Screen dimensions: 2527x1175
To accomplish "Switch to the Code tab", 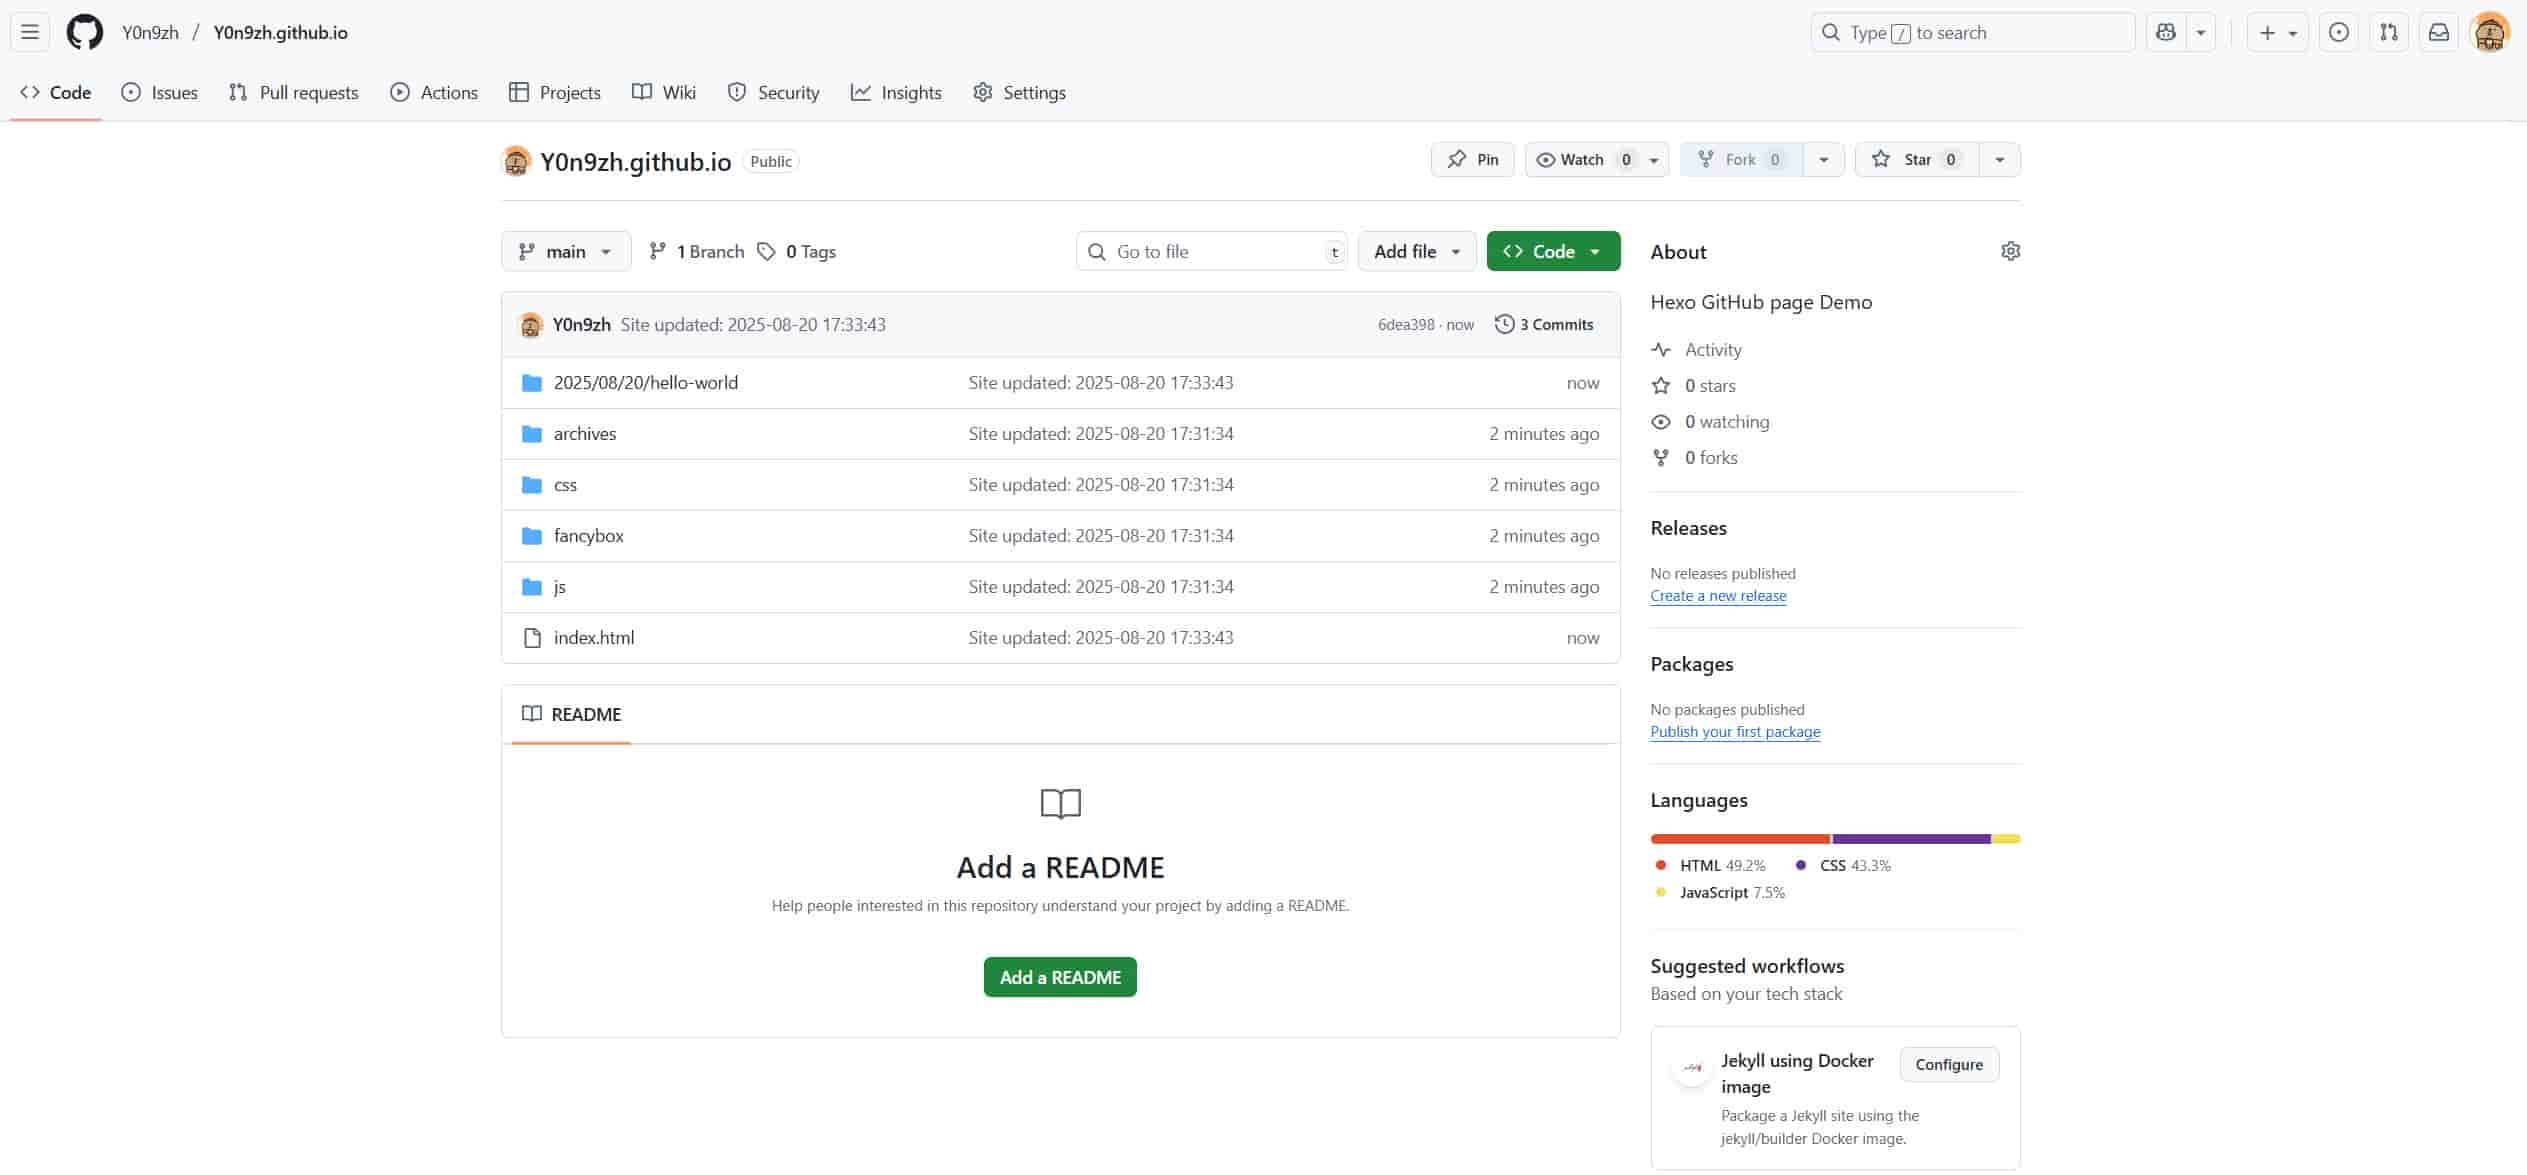I will [x=56, y=92].
